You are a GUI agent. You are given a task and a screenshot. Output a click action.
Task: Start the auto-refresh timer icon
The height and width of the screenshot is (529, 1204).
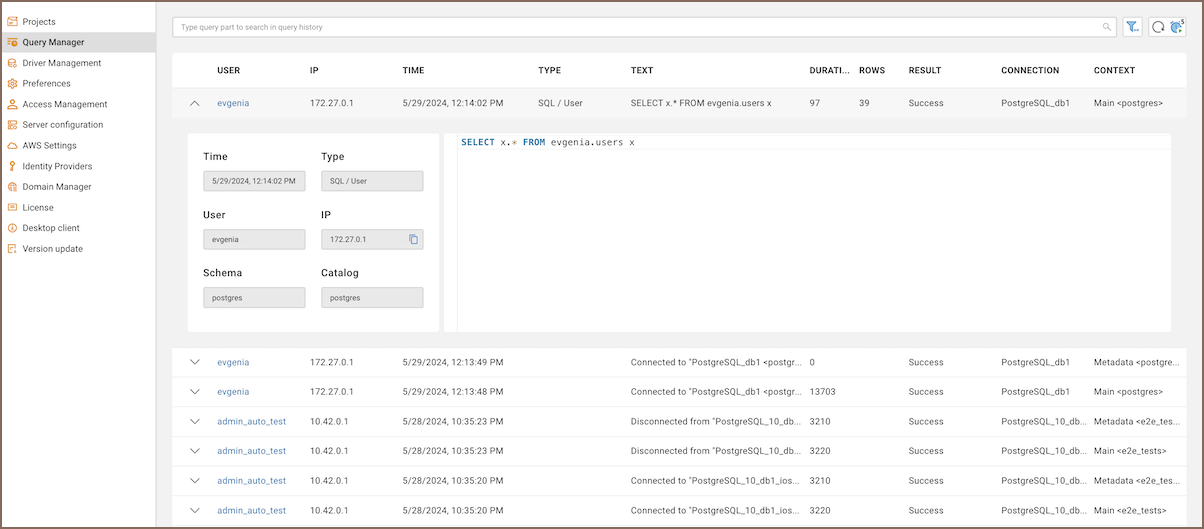(x=1176, y=27)
